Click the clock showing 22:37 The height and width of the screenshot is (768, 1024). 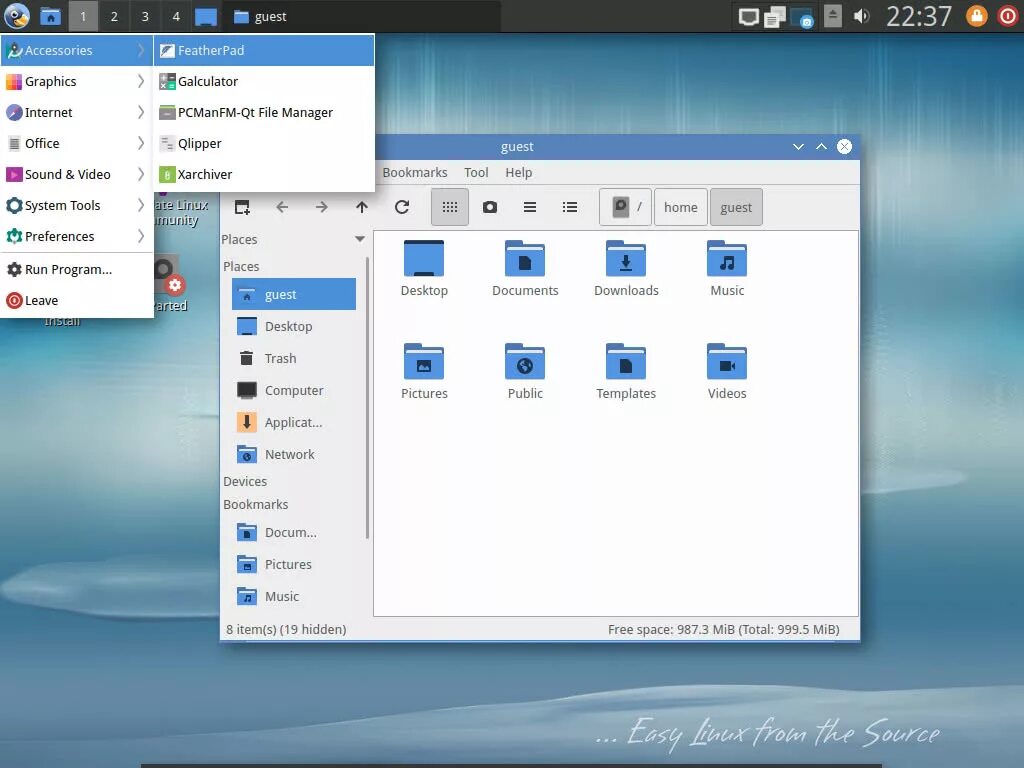(919, 16)
